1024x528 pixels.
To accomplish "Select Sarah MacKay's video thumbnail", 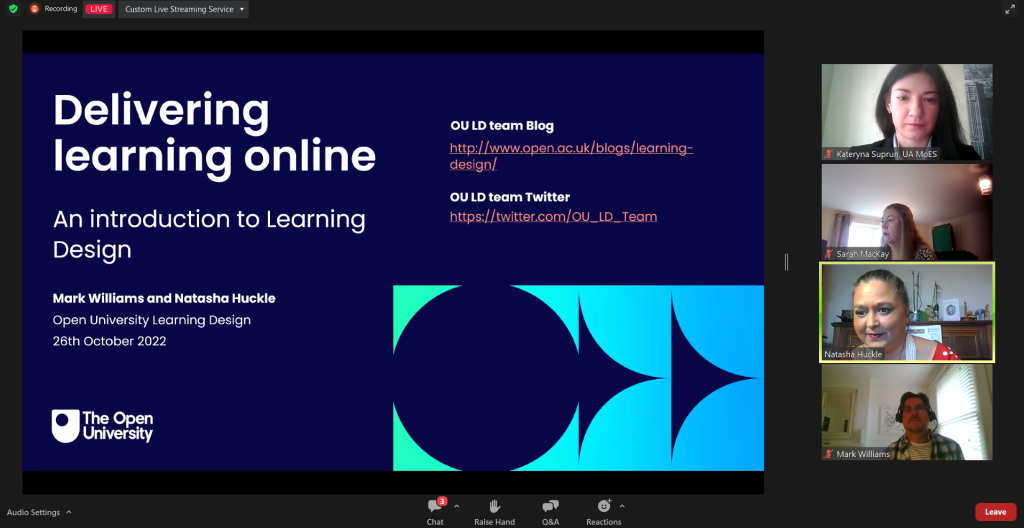I will (906, 212).
